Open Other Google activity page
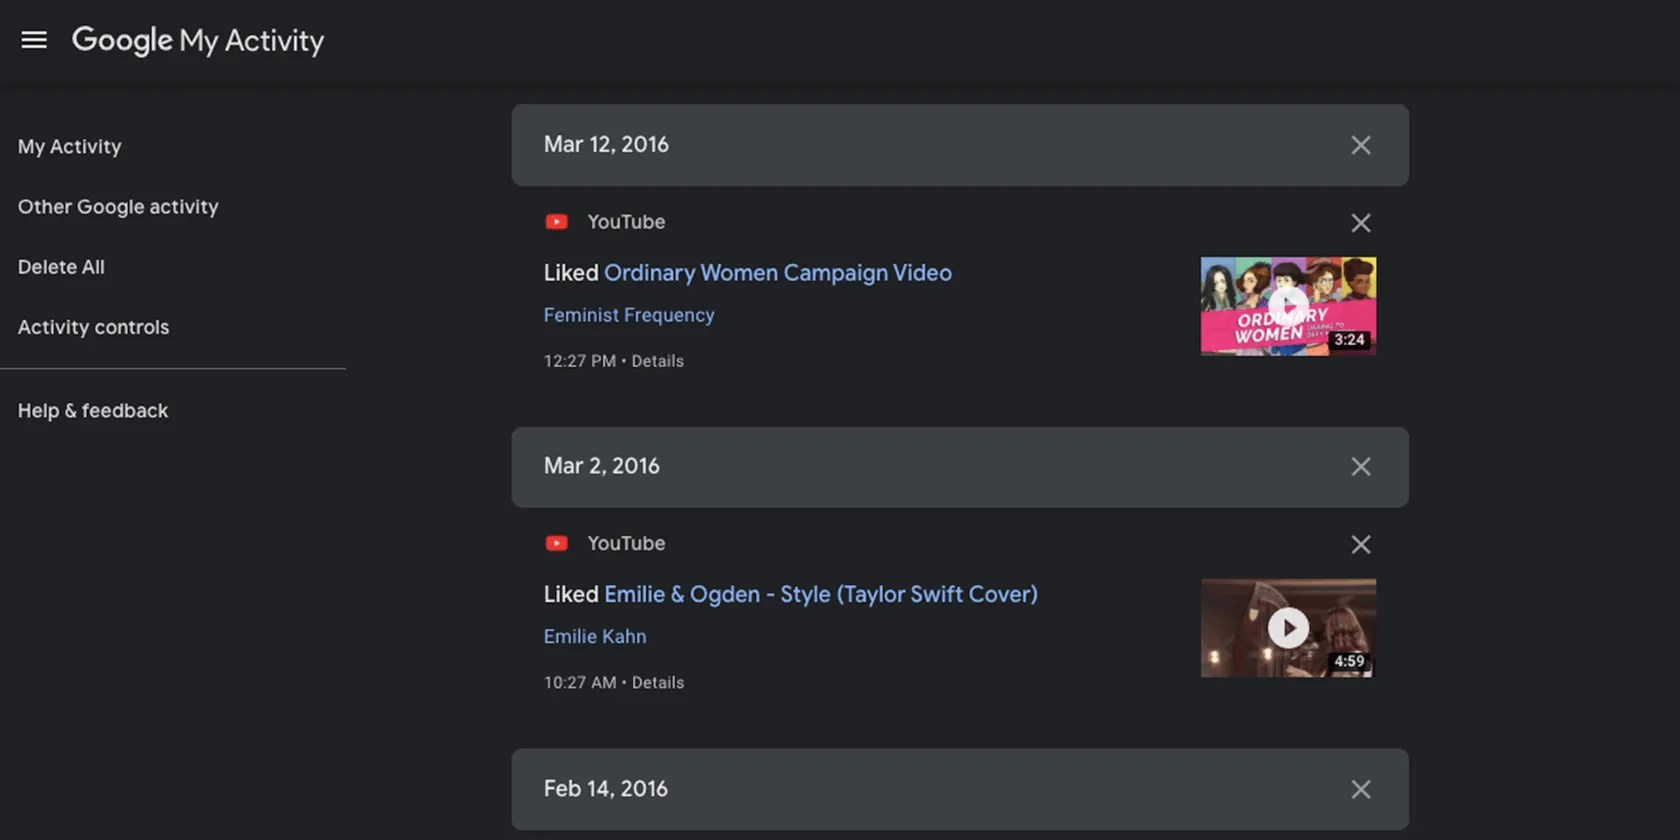 [118, 206]
